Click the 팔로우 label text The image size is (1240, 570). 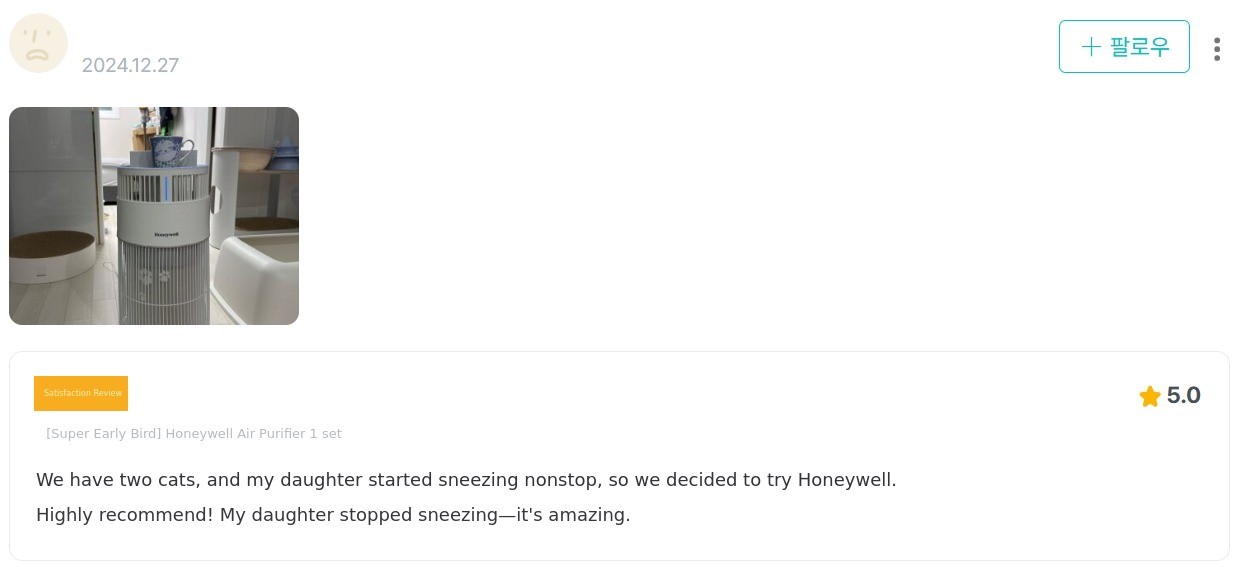point(1139,47)
